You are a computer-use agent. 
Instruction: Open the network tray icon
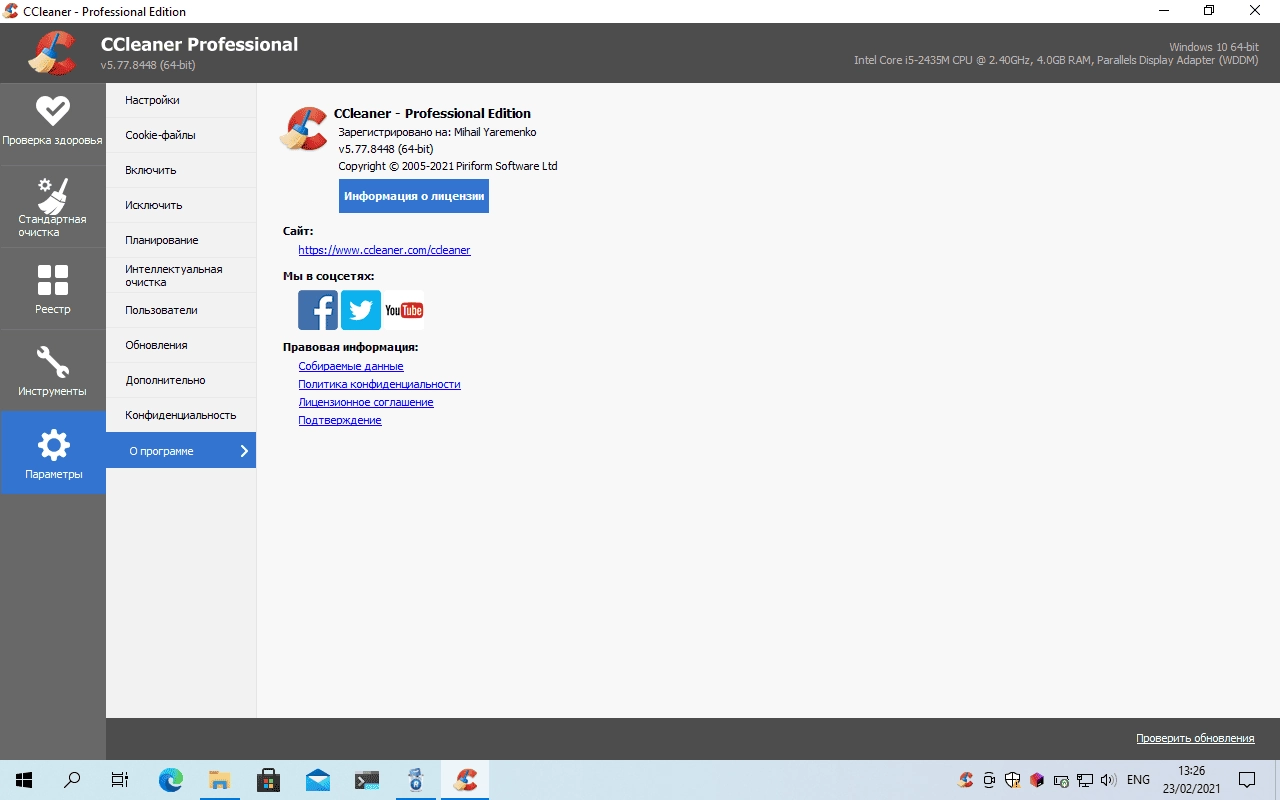click(1085, 780)
